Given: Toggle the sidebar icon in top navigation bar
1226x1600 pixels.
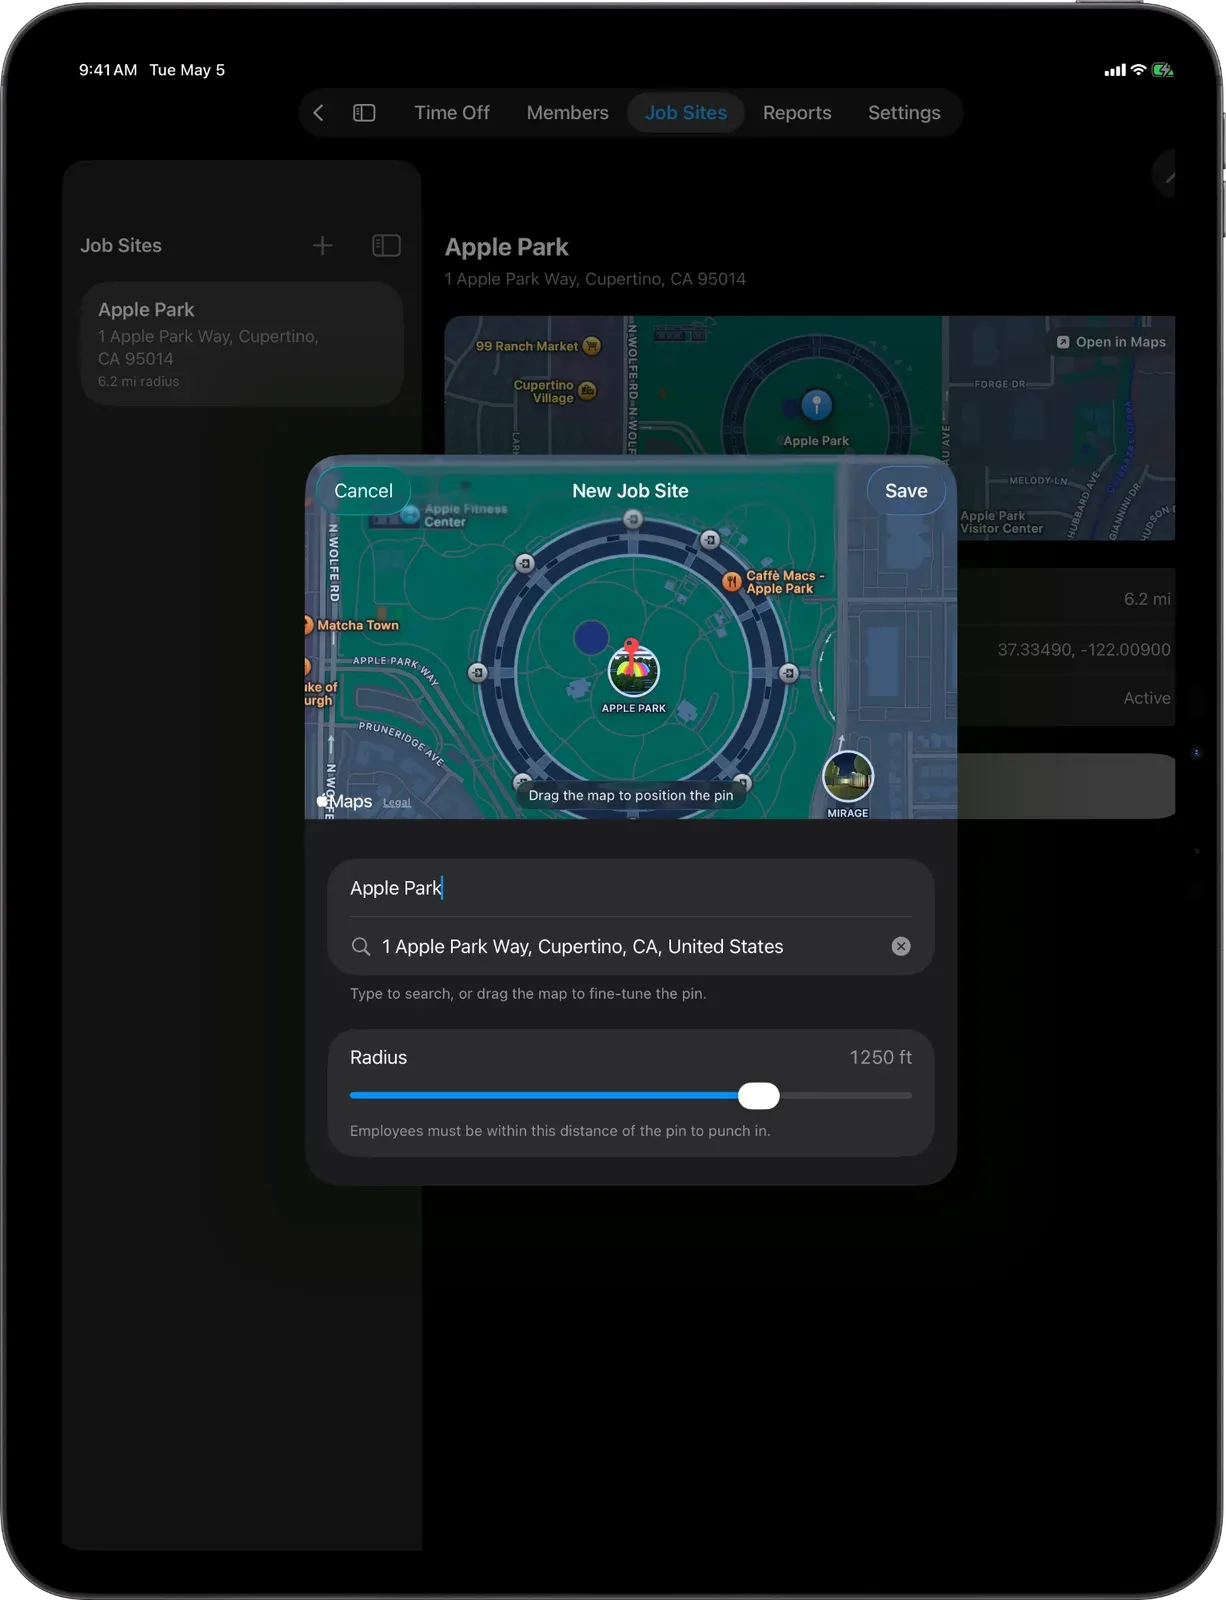Looking at the screenshot, I should 364,113.
